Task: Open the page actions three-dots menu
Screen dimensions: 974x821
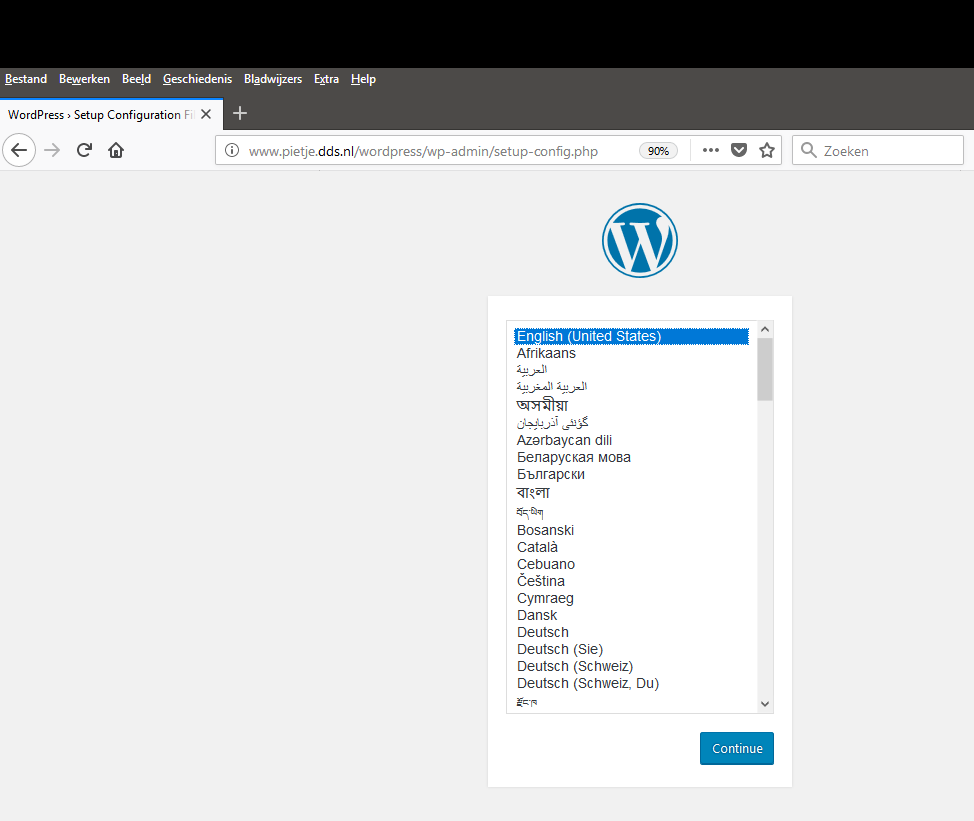Action: [x=711, y=150]
